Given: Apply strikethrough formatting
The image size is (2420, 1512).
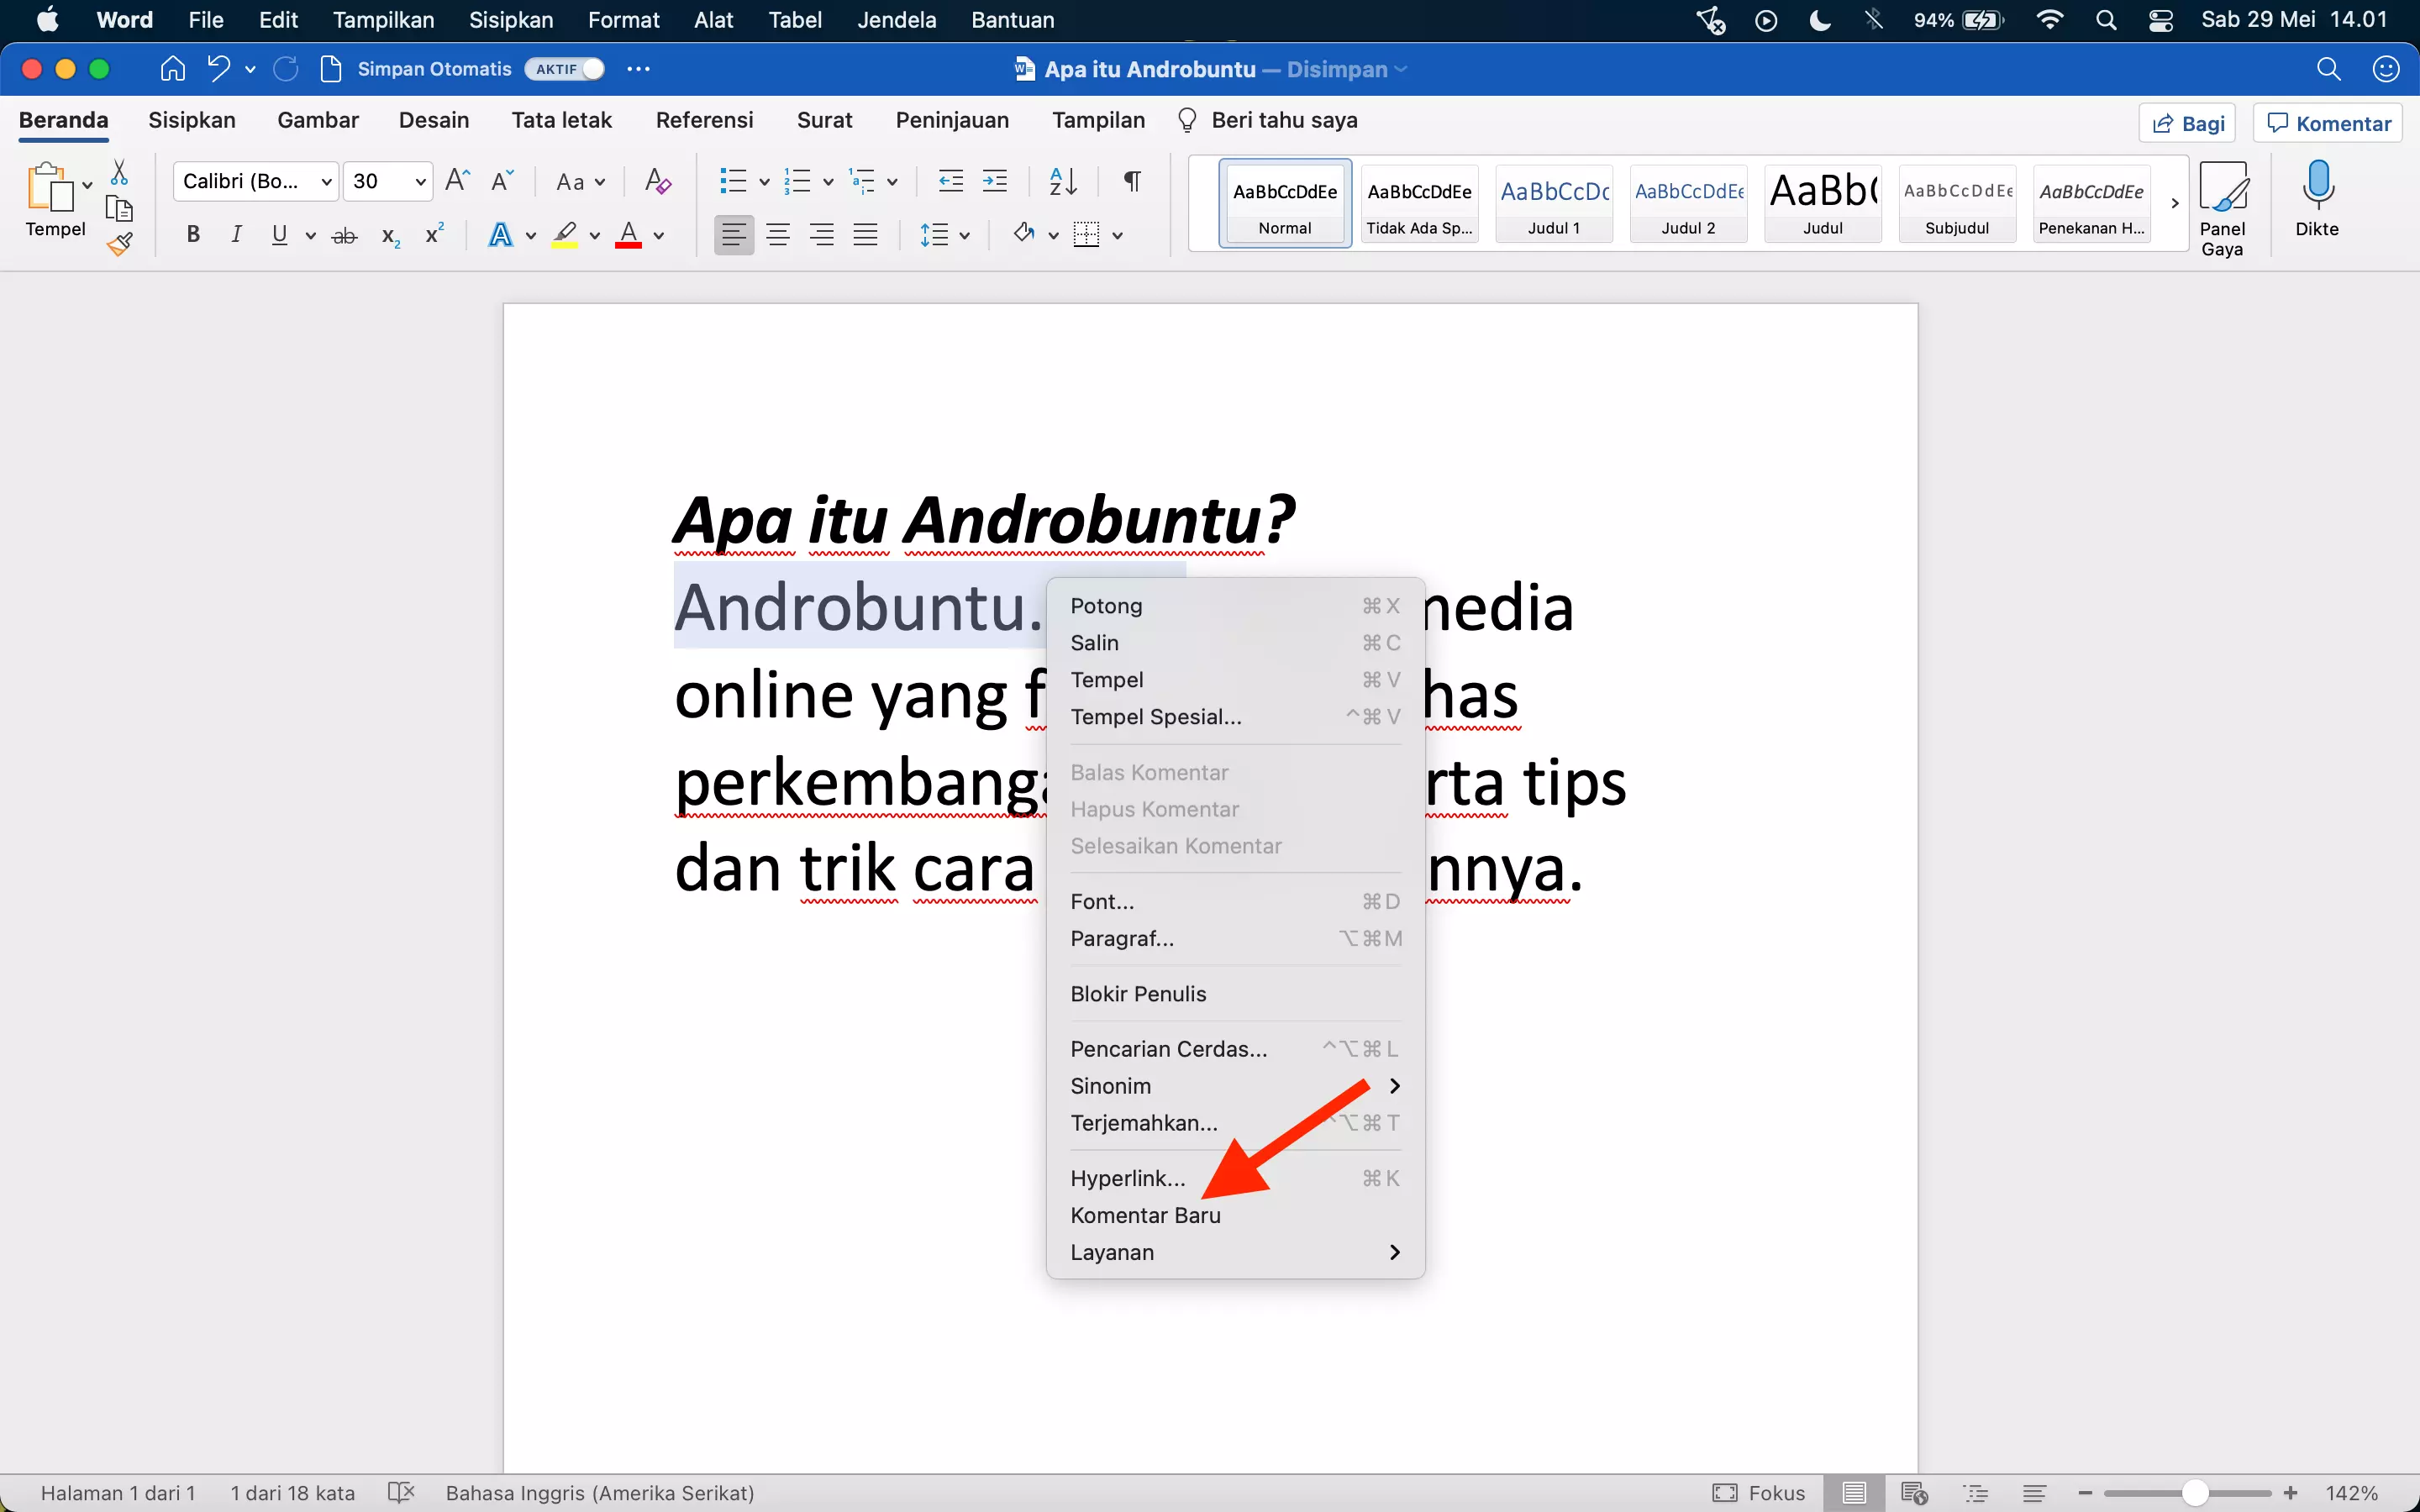Looking at the screenshot, I should tap(344, 236).
